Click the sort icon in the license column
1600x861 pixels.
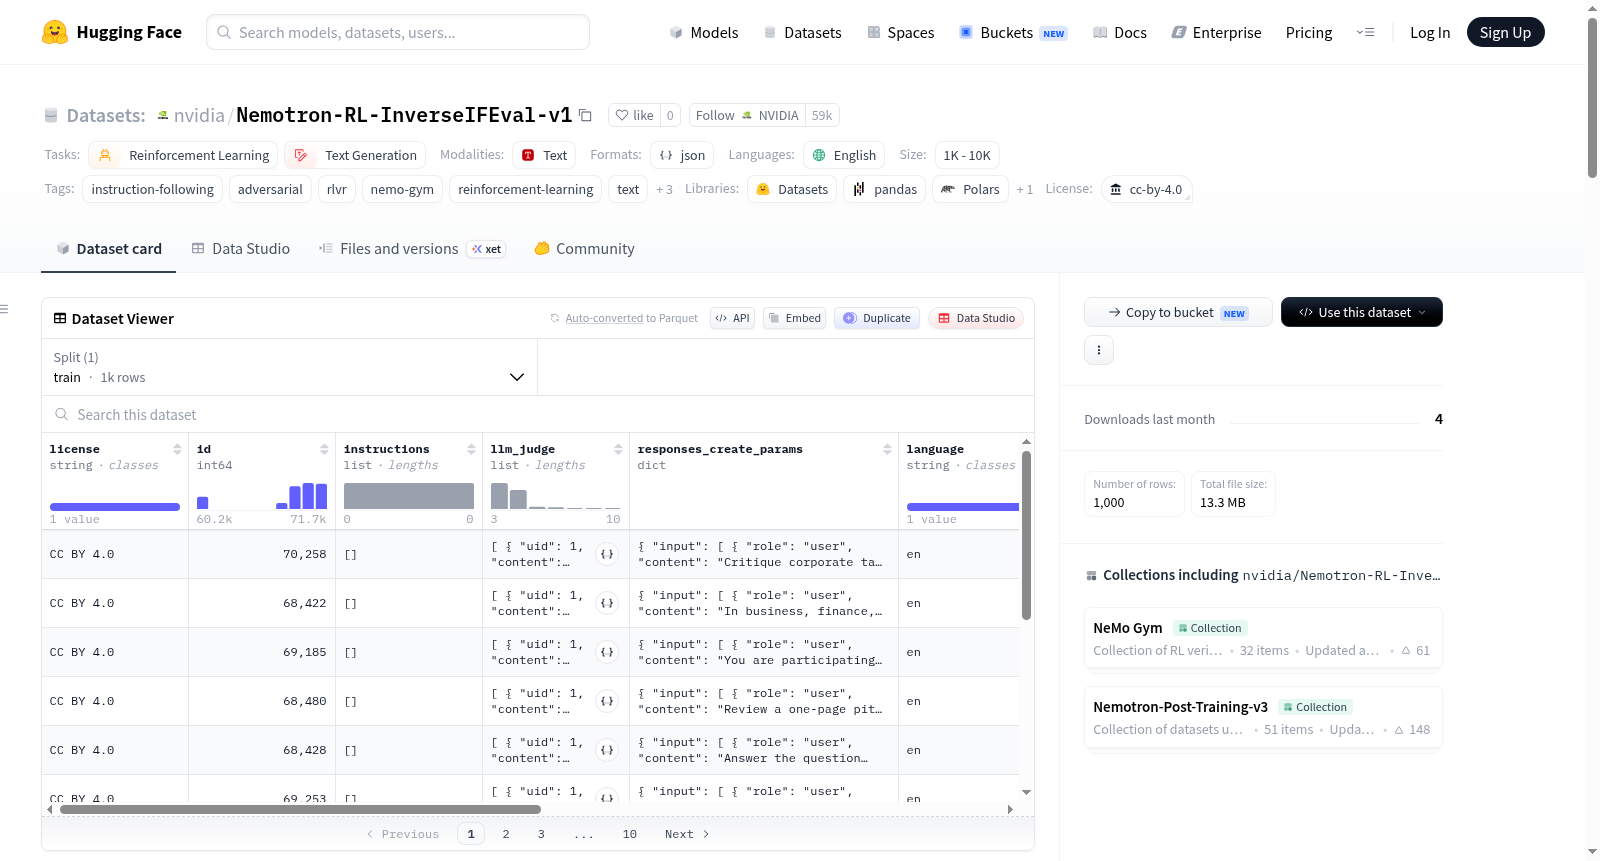pyautogui.click(x=177, y=449)
